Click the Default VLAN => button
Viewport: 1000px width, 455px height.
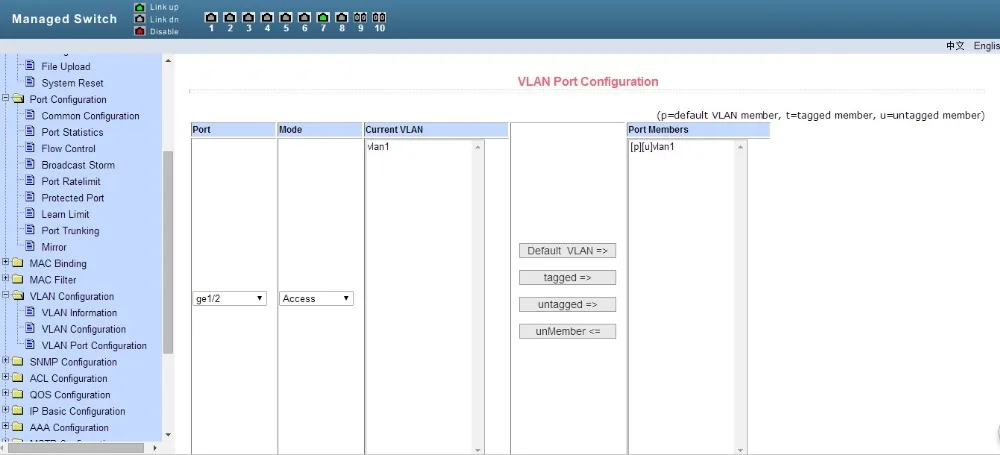coord(567,251)
